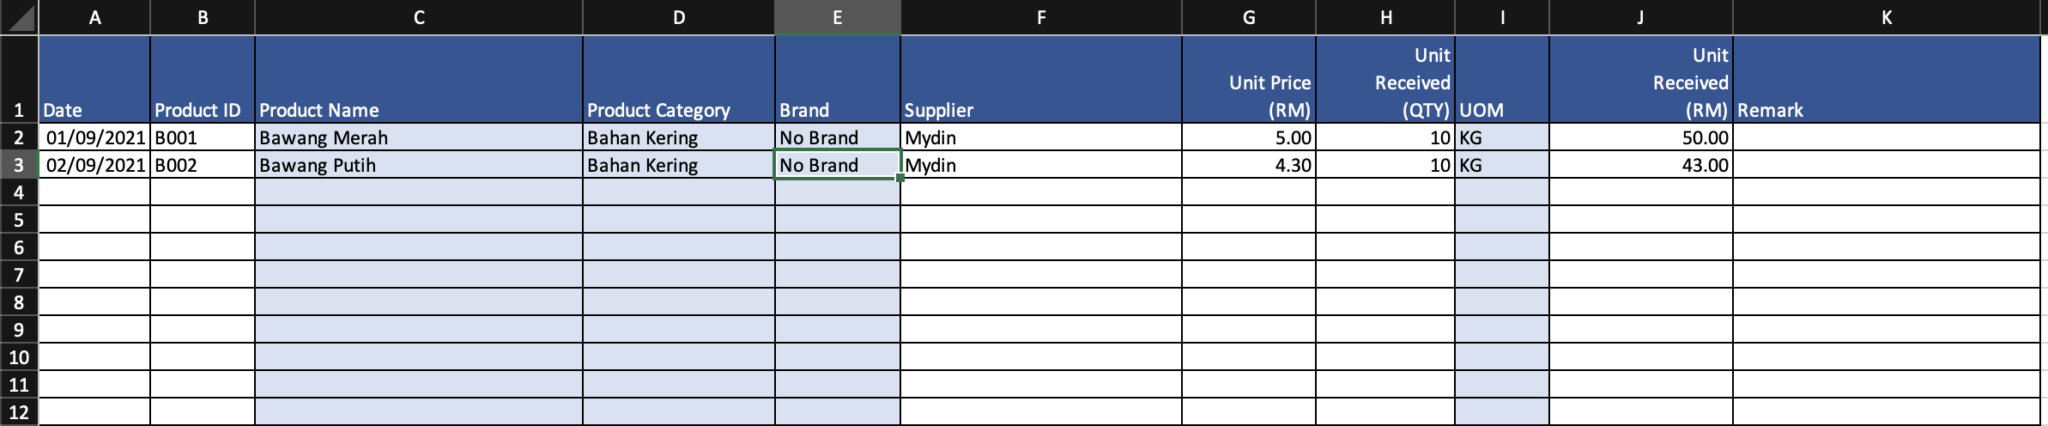Screen dimensions: 2048x426
Task: Select column K header
Action: (1886, 18)
